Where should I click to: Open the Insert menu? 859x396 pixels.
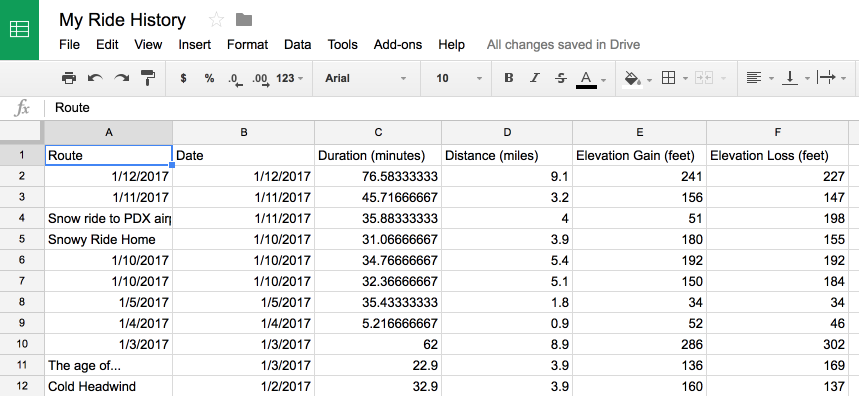194,45
